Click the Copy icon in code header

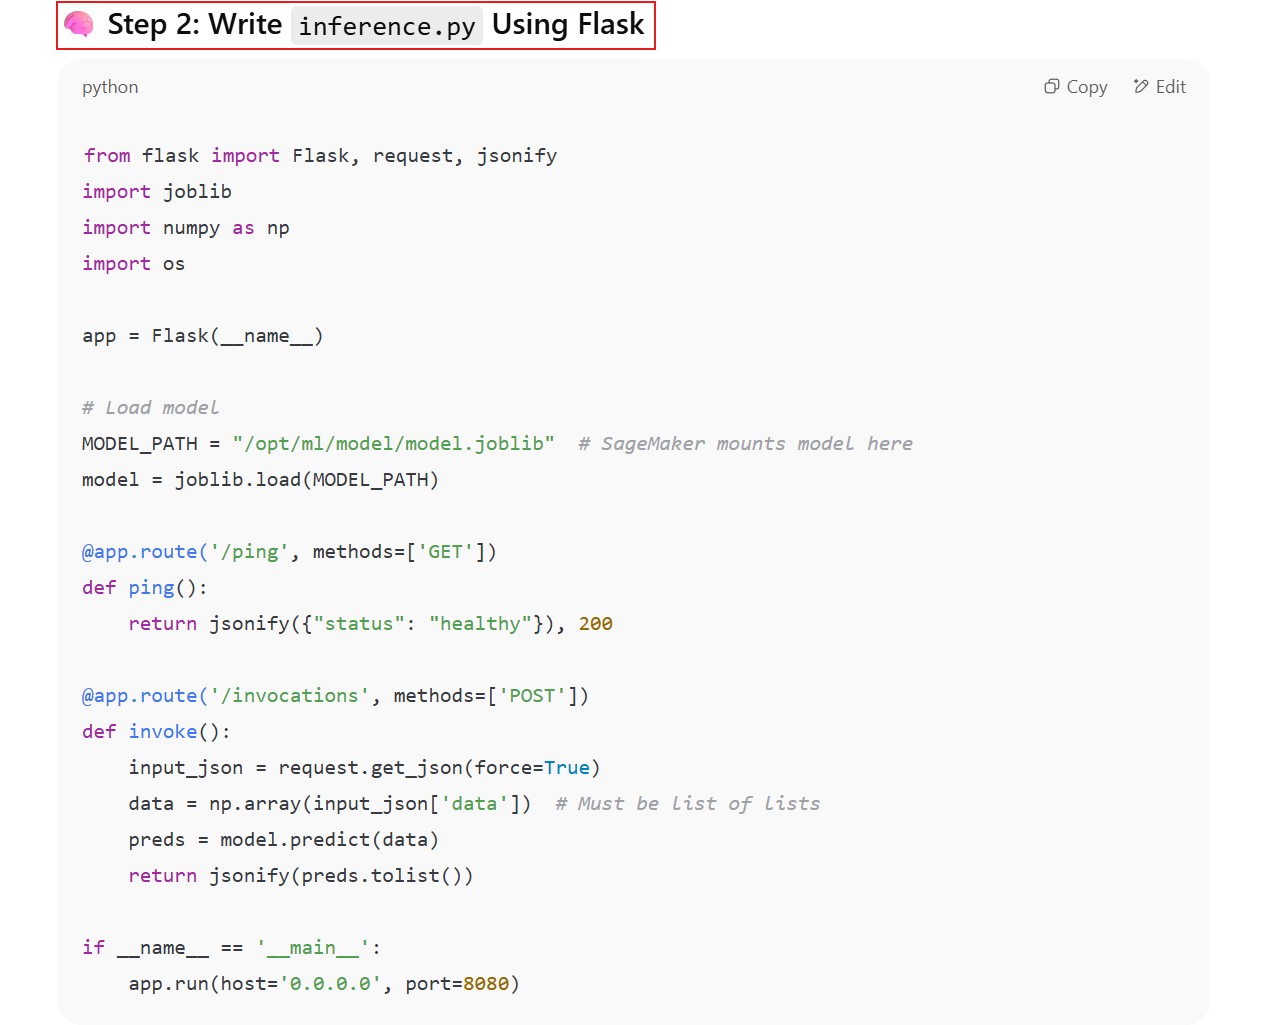(1051, 87)
